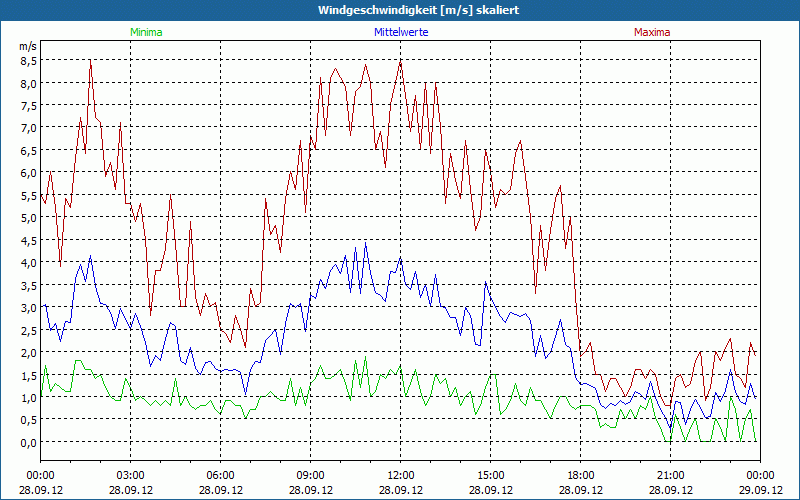The image size is (800, 500).
Task: Click the 09:00 time axis label
Action: [x=311, y=476]
